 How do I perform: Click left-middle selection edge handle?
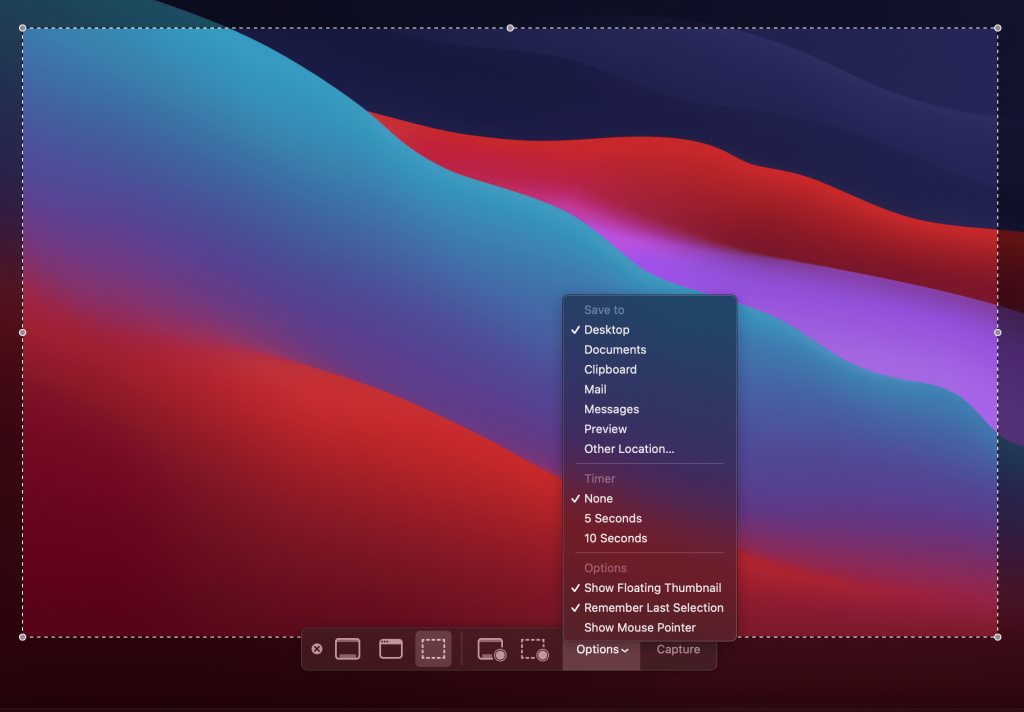click(23, 332)
